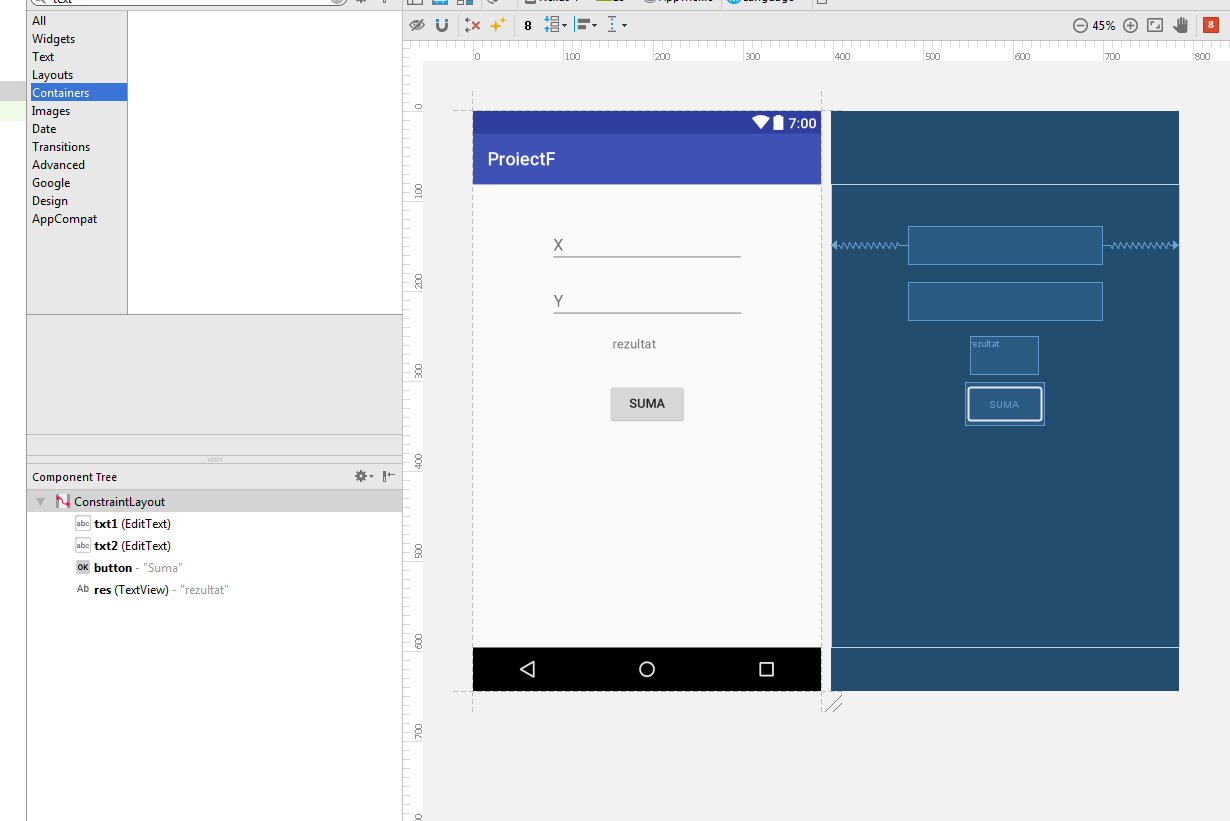Click the clear all constraints icon
Image resolution: width=1230 pixels, height=821 pixels.
(x=473, y=25)
